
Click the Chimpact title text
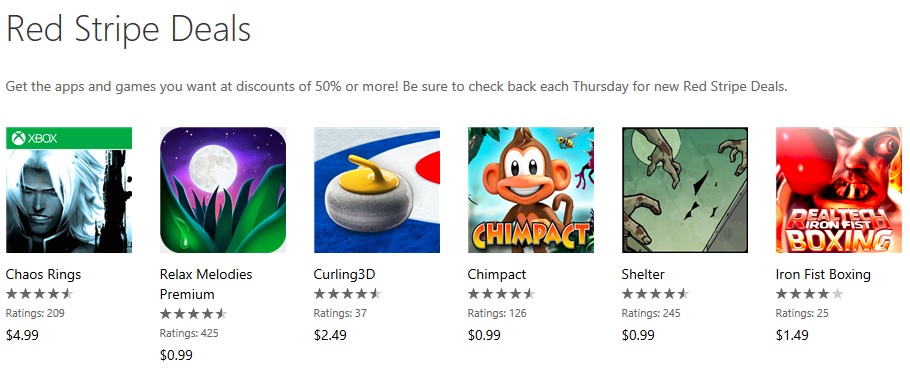[x=497, y=275]
